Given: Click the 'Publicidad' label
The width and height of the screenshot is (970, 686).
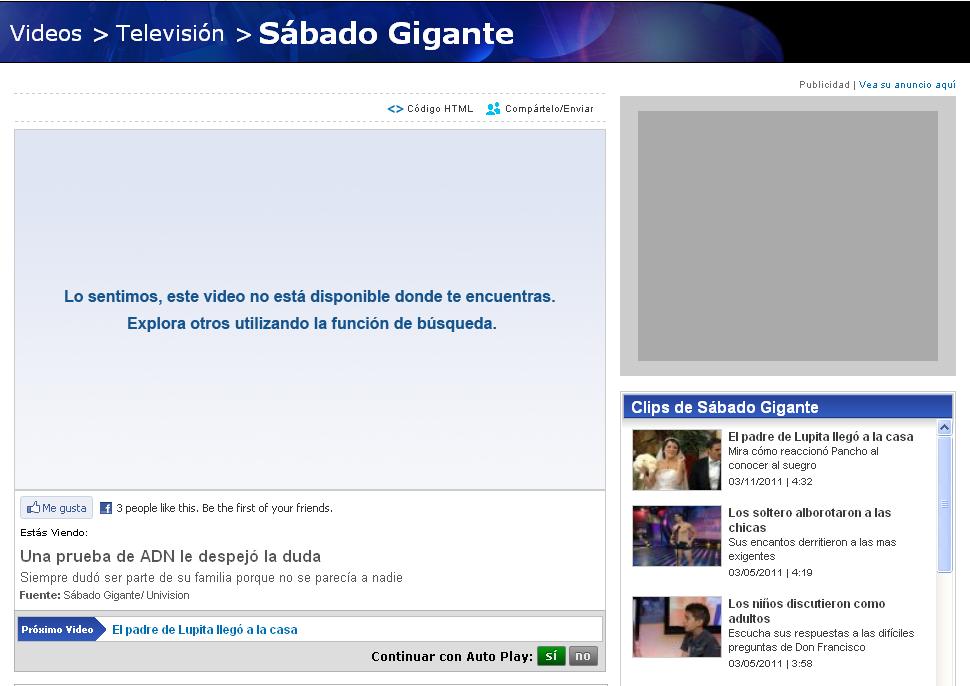Looking at the screenshot, I should 824,85.
